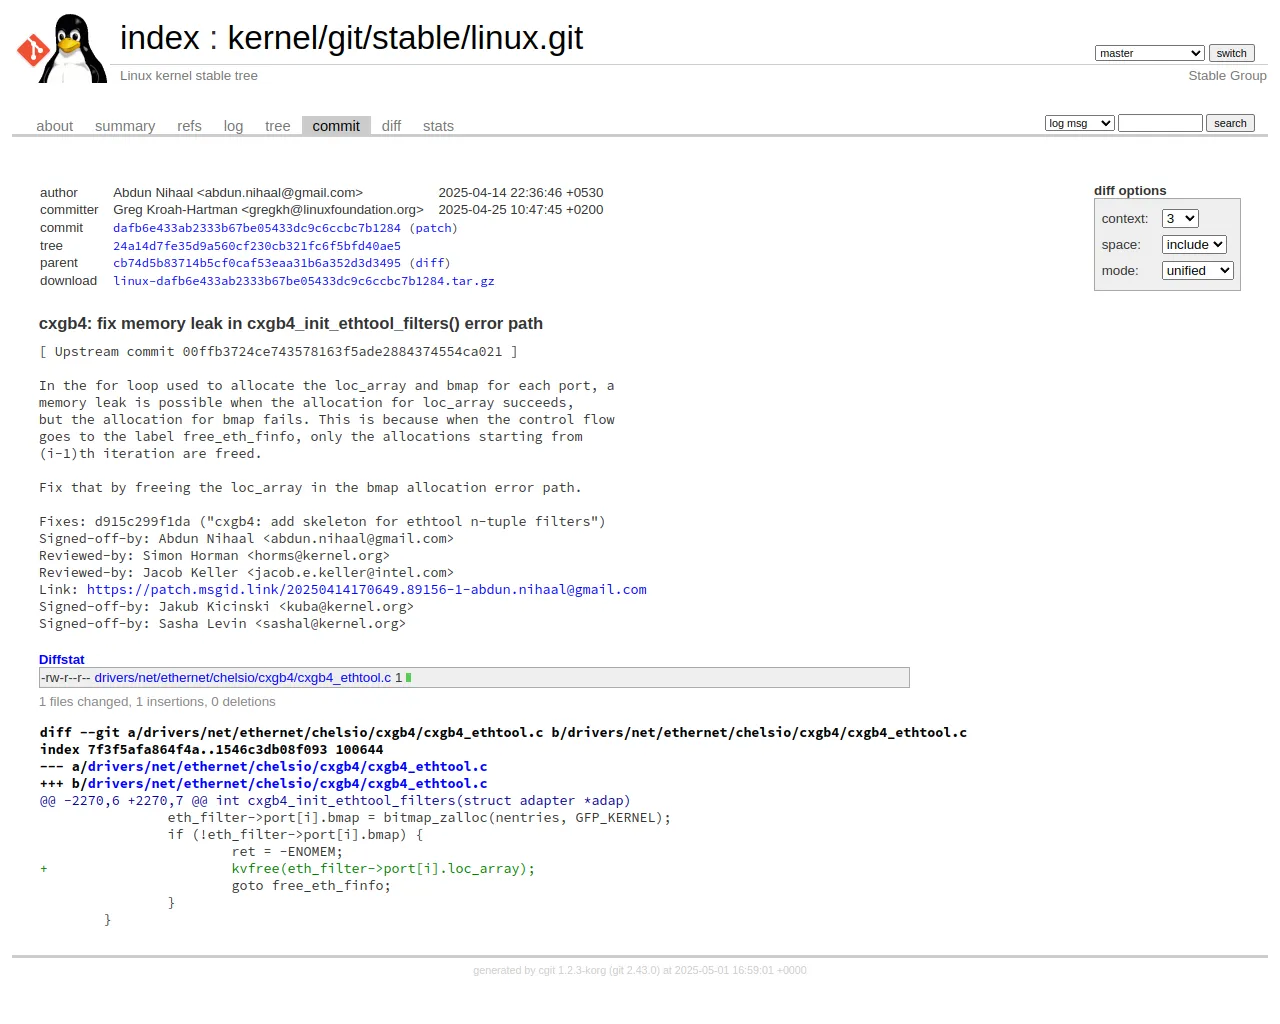Screen dimensions: 1280x1024
Task: Open the master branch dropdown
Action: pyautogui.click(x=1150, y=53)
